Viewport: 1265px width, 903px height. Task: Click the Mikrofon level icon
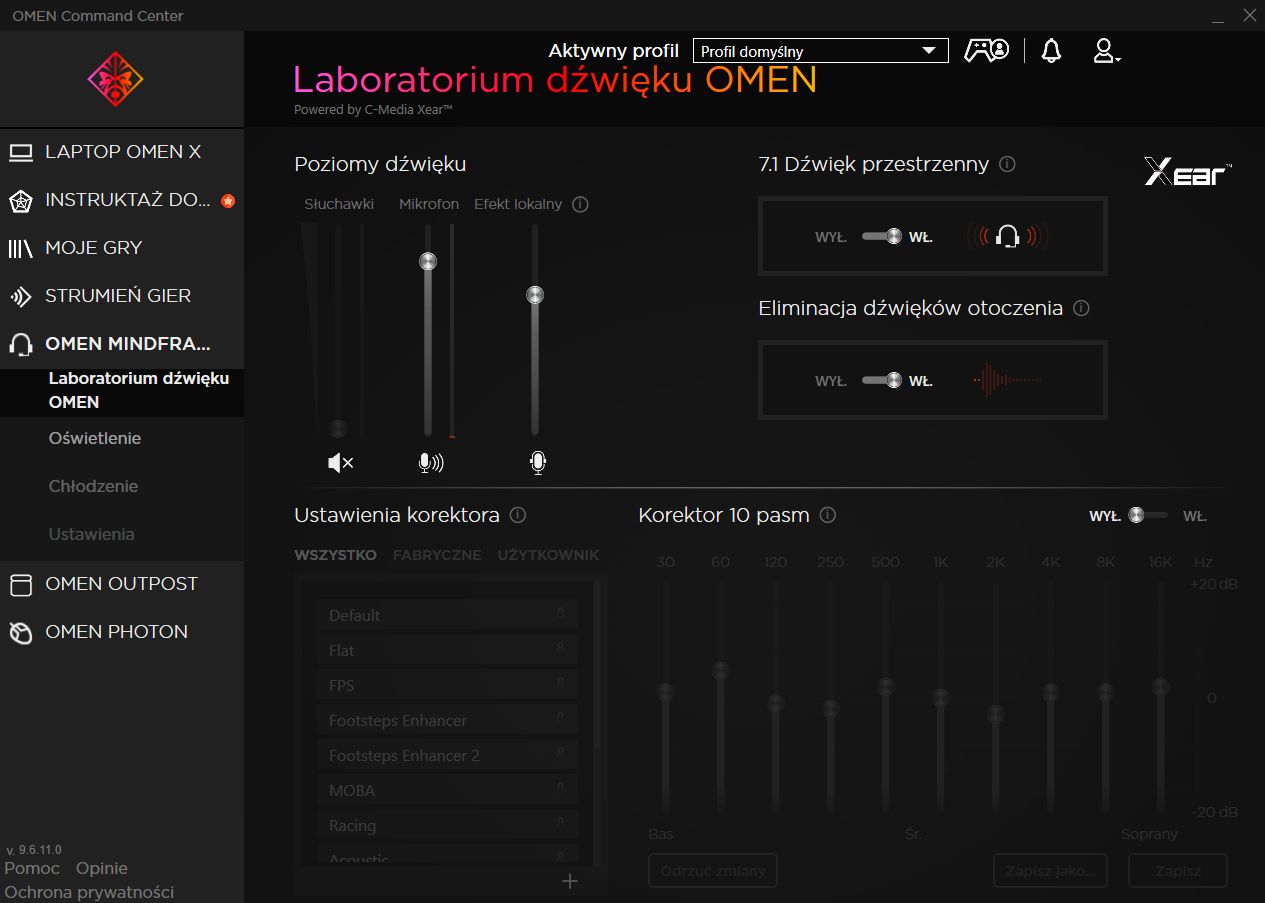430,462
